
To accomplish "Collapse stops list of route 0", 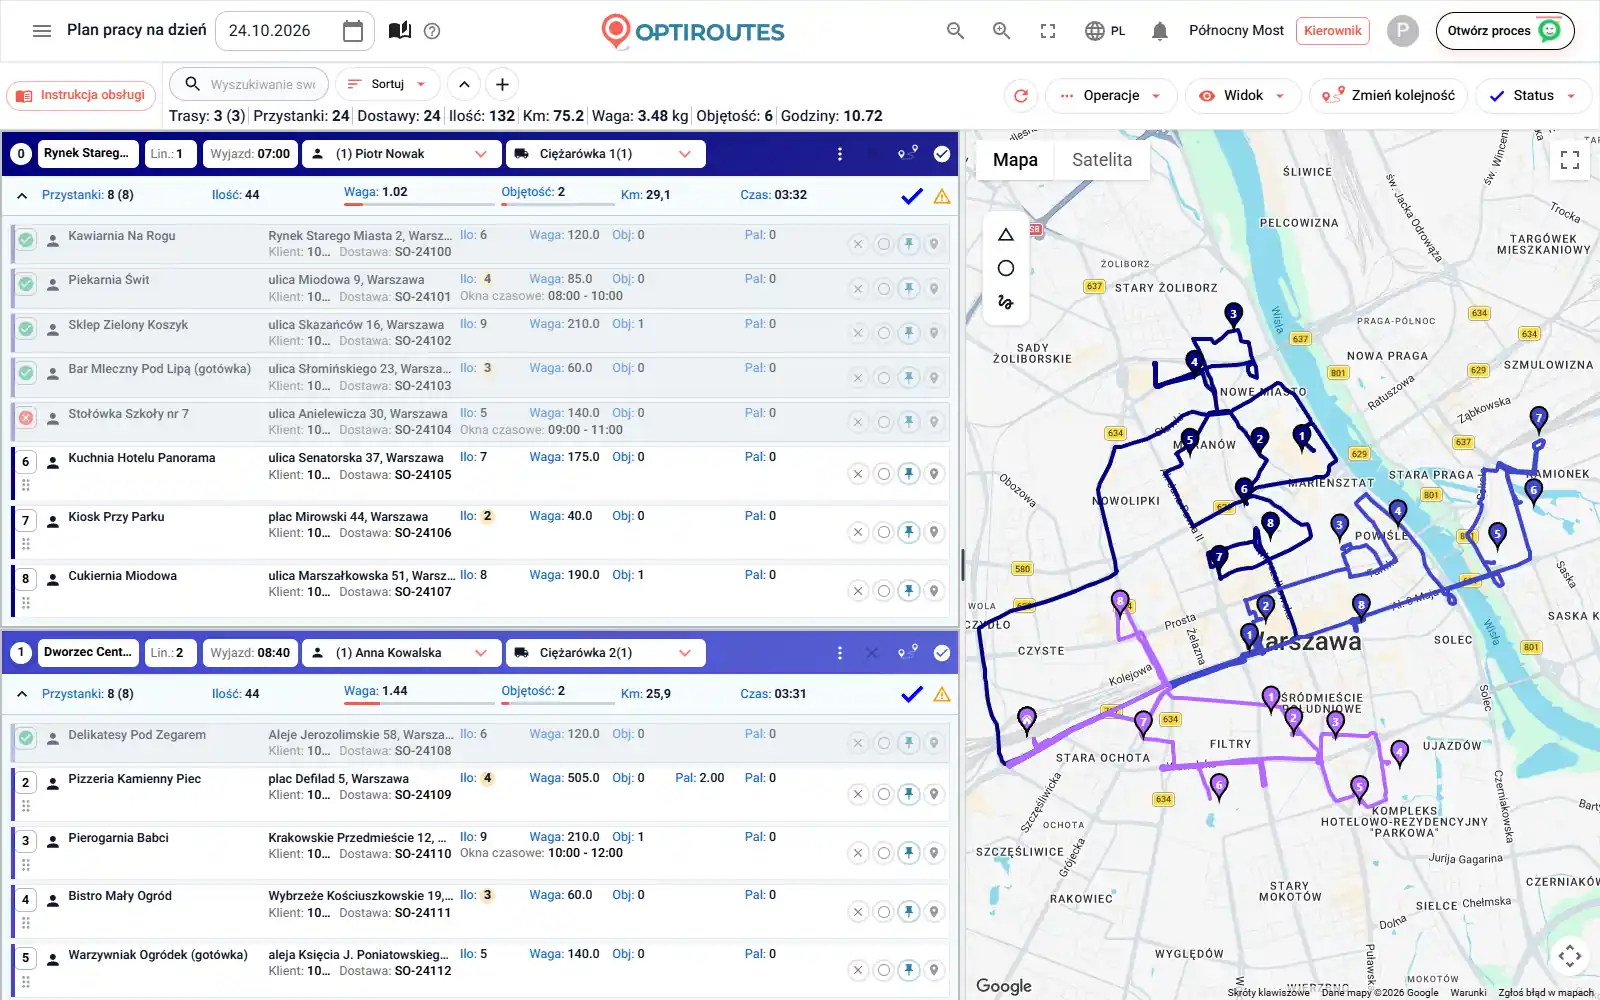I will point(22,196).
